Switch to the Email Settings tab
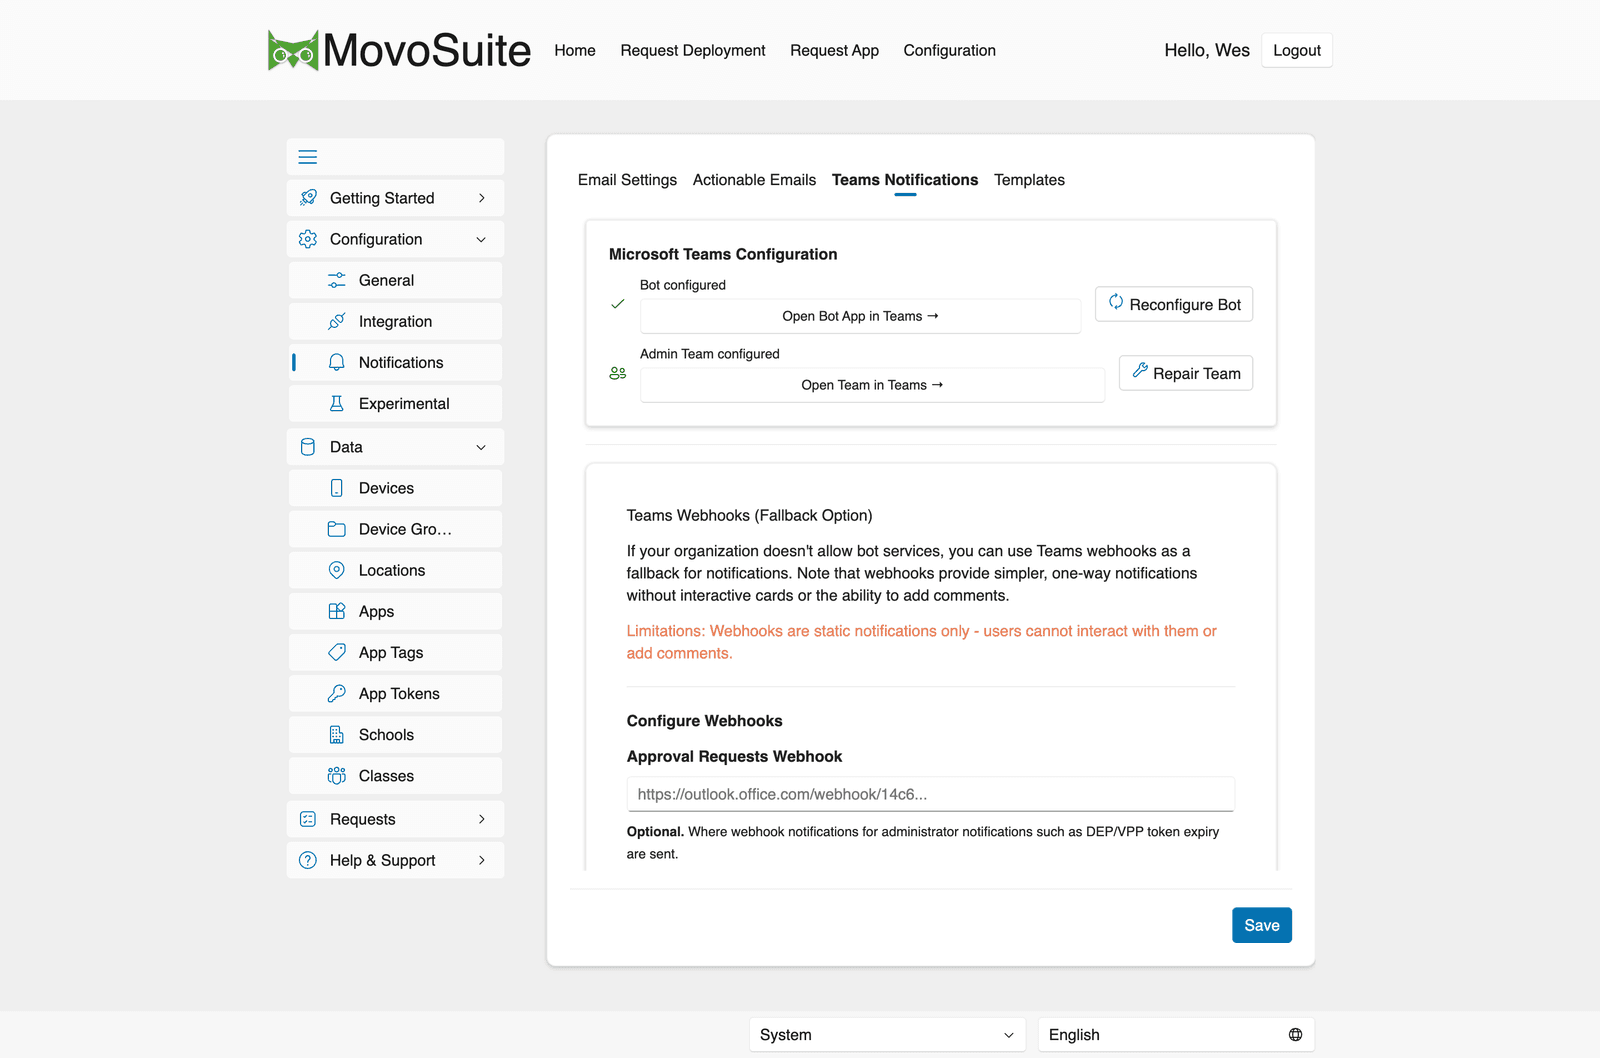 [627, 180]
